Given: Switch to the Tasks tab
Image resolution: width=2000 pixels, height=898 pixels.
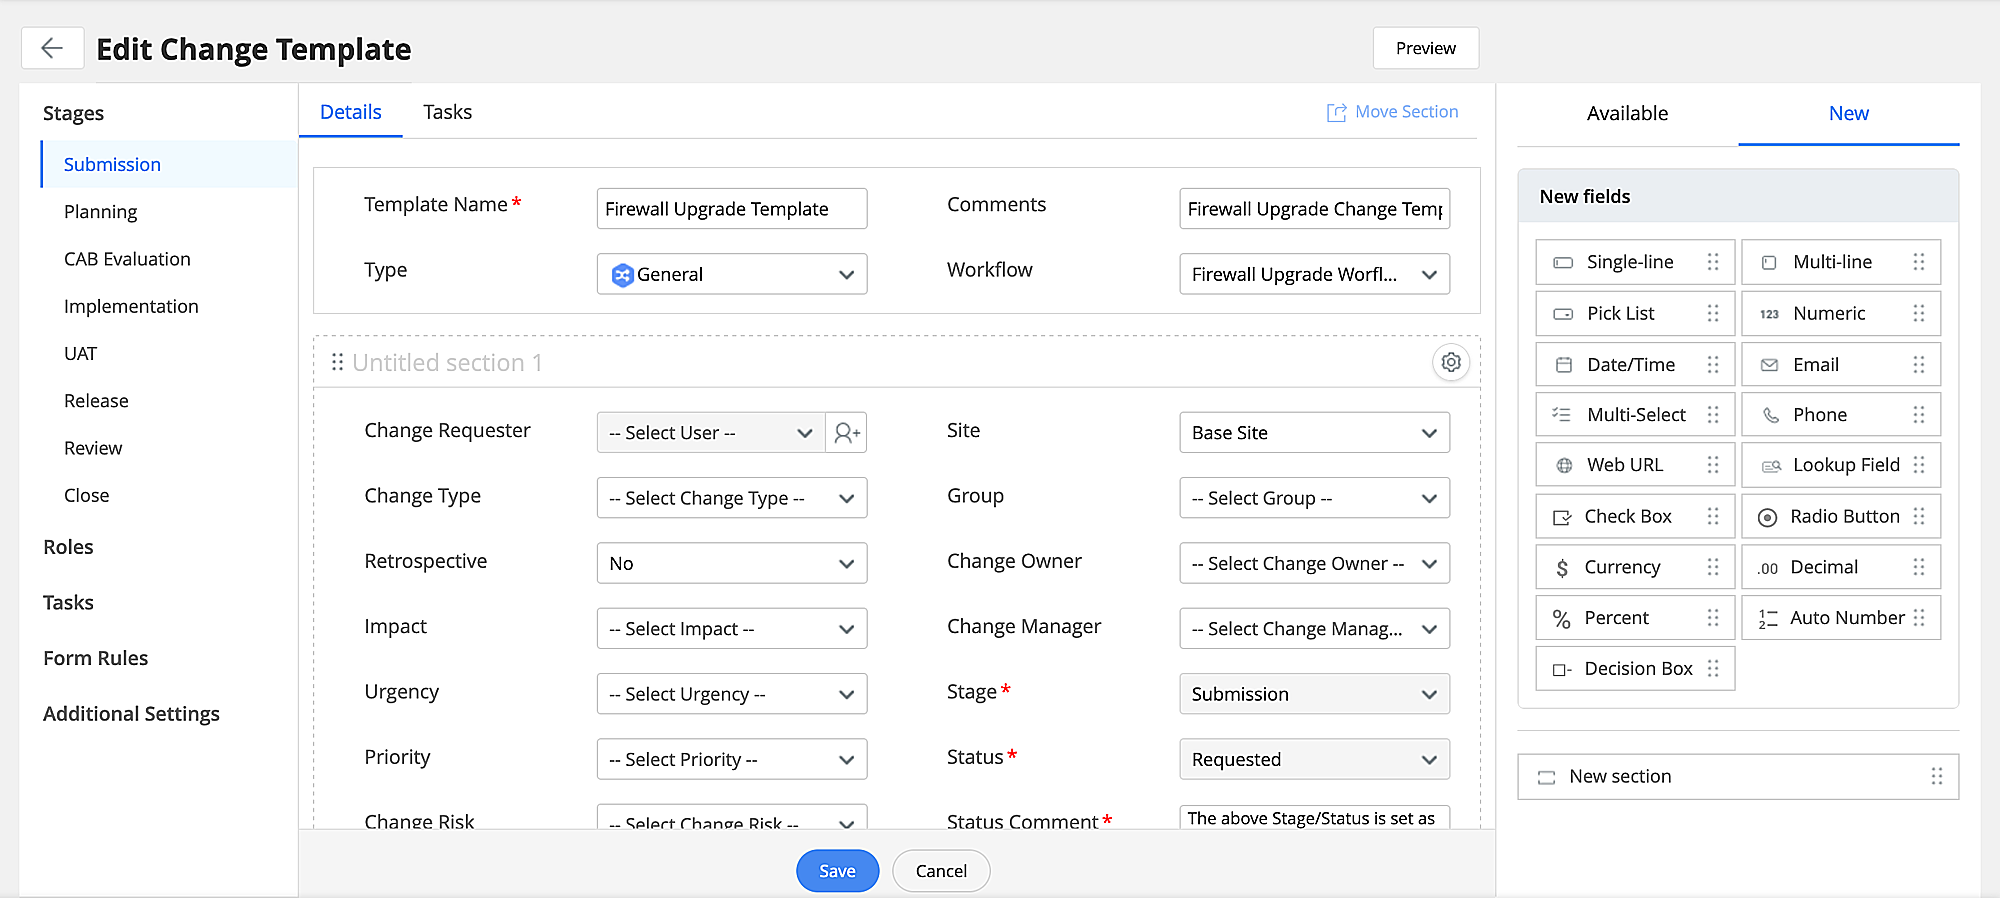Looking at the screenshot, I should (x=447, y=112).
